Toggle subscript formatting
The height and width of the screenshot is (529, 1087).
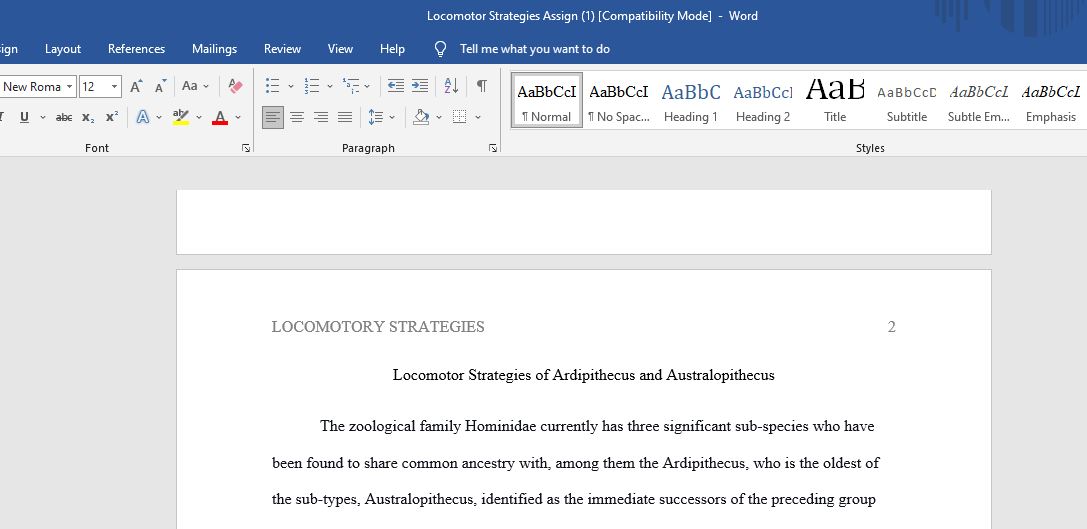coord(88,117)
